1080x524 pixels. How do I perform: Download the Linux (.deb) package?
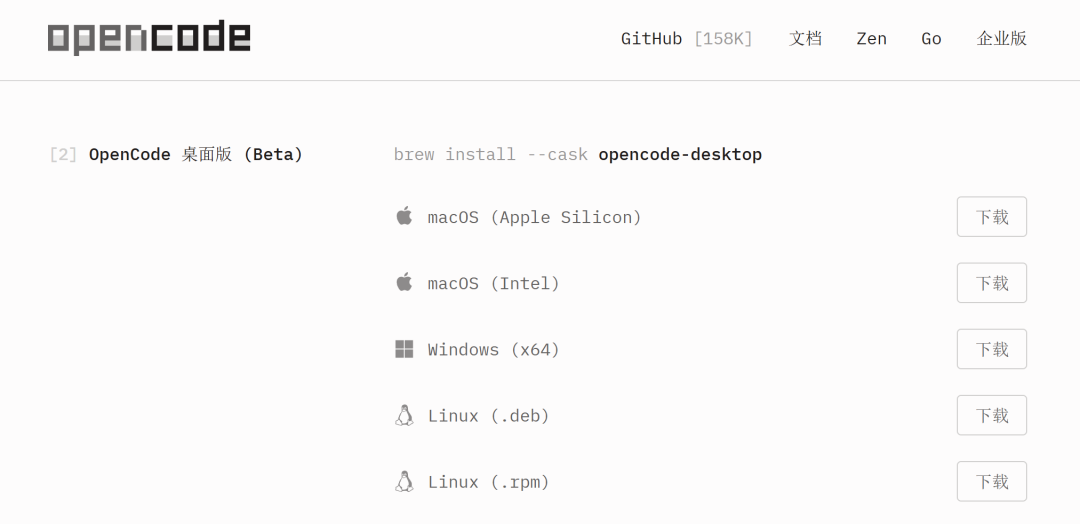coord(992,415)
